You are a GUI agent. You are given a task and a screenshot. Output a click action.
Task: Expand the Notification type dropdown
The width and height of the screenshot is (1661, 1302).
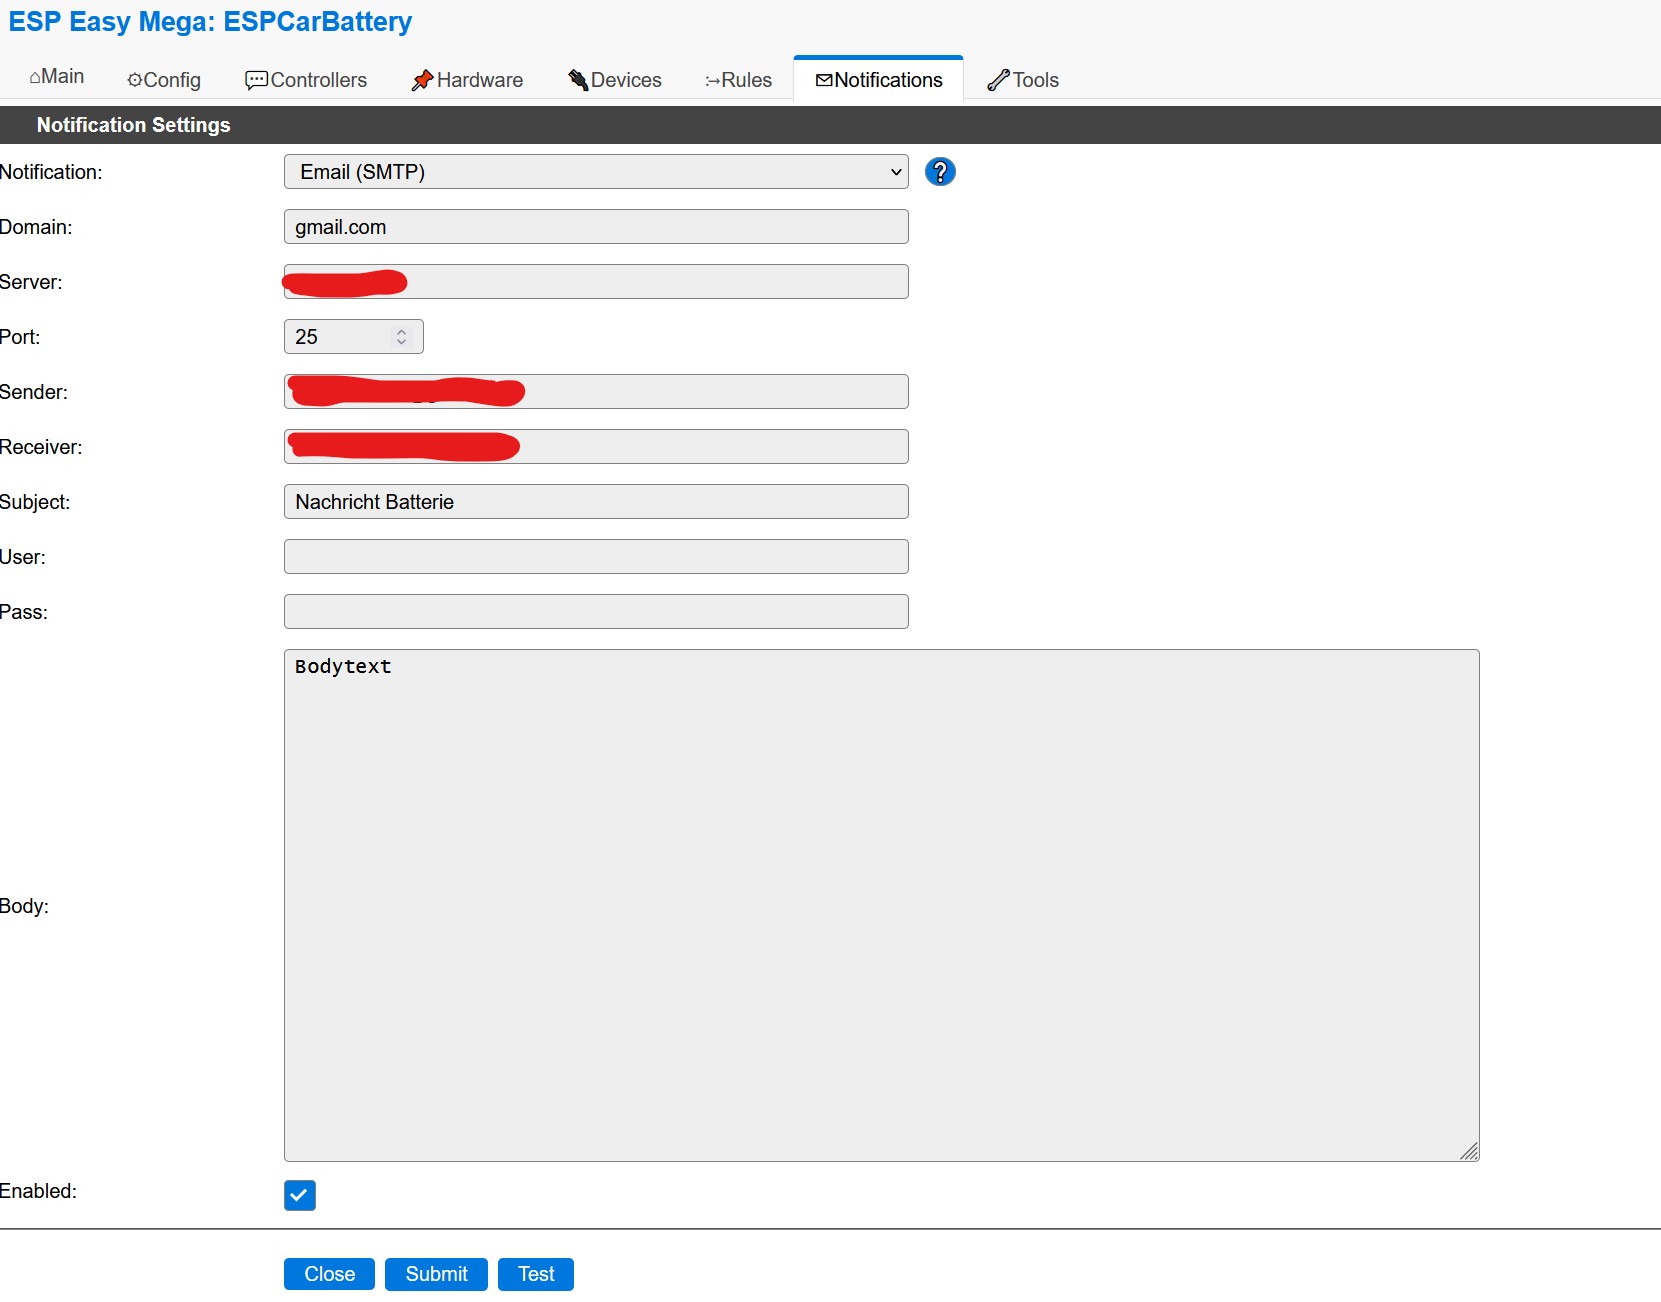[596, 172]
